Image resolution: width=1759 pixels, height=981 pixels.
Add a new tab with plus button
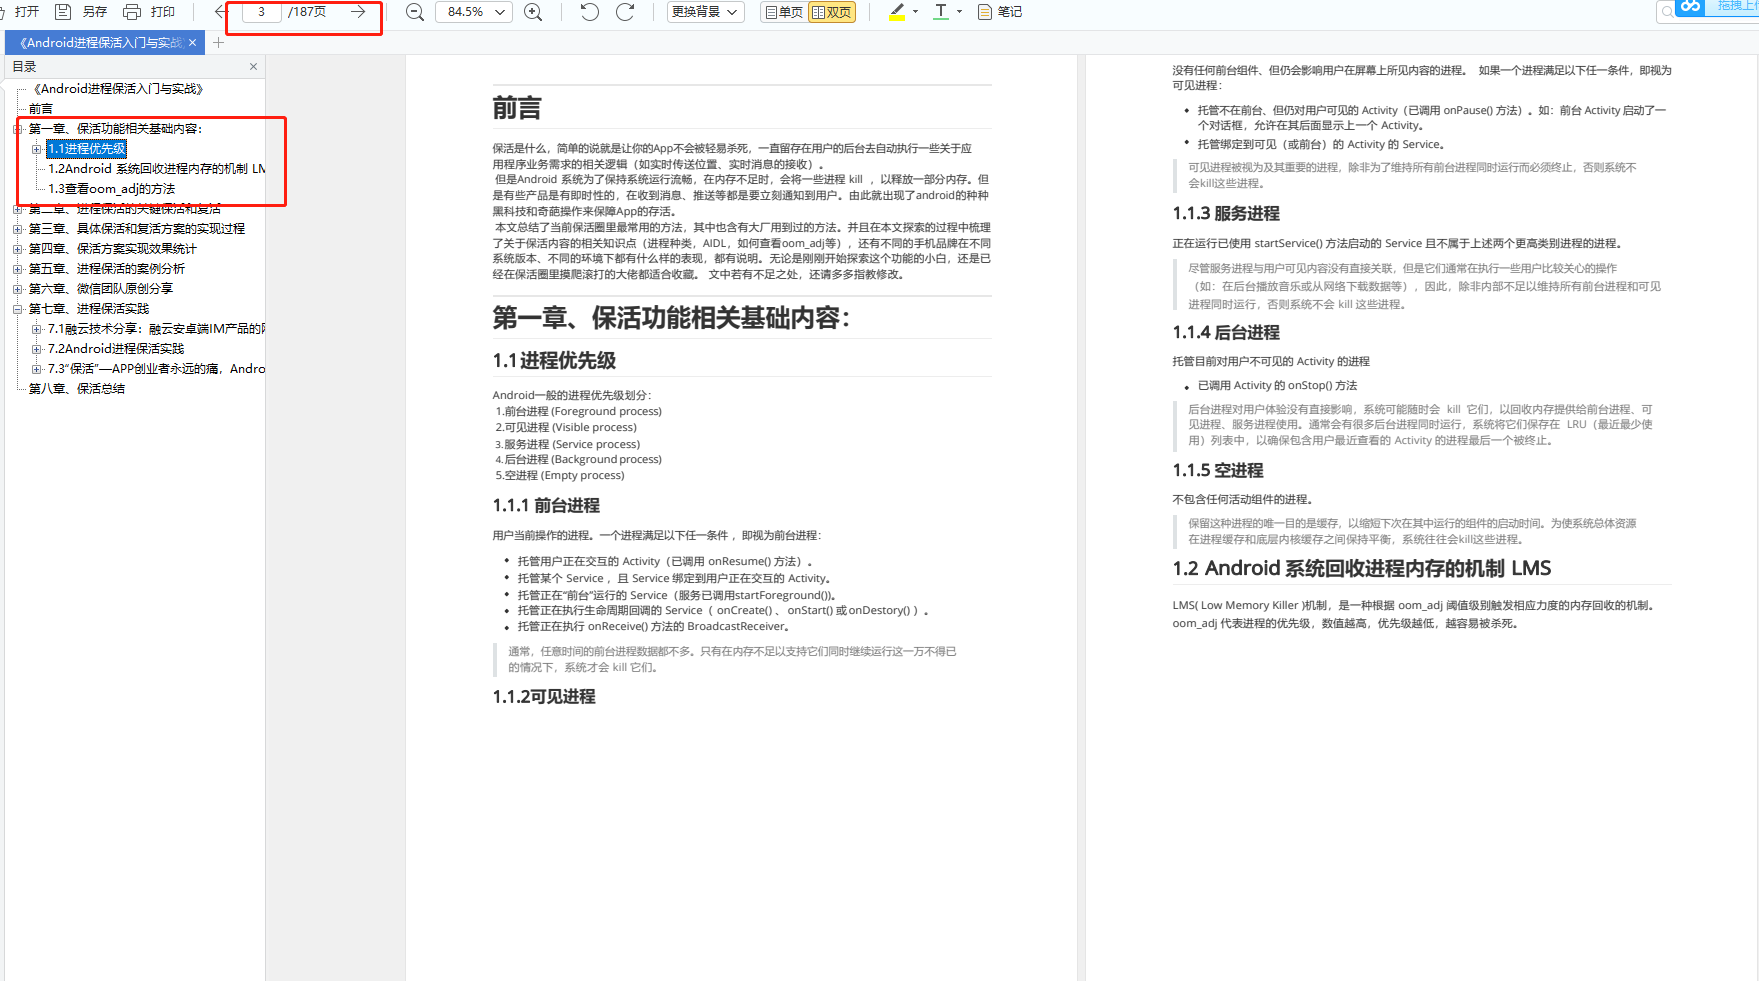[x=219, y=43]
